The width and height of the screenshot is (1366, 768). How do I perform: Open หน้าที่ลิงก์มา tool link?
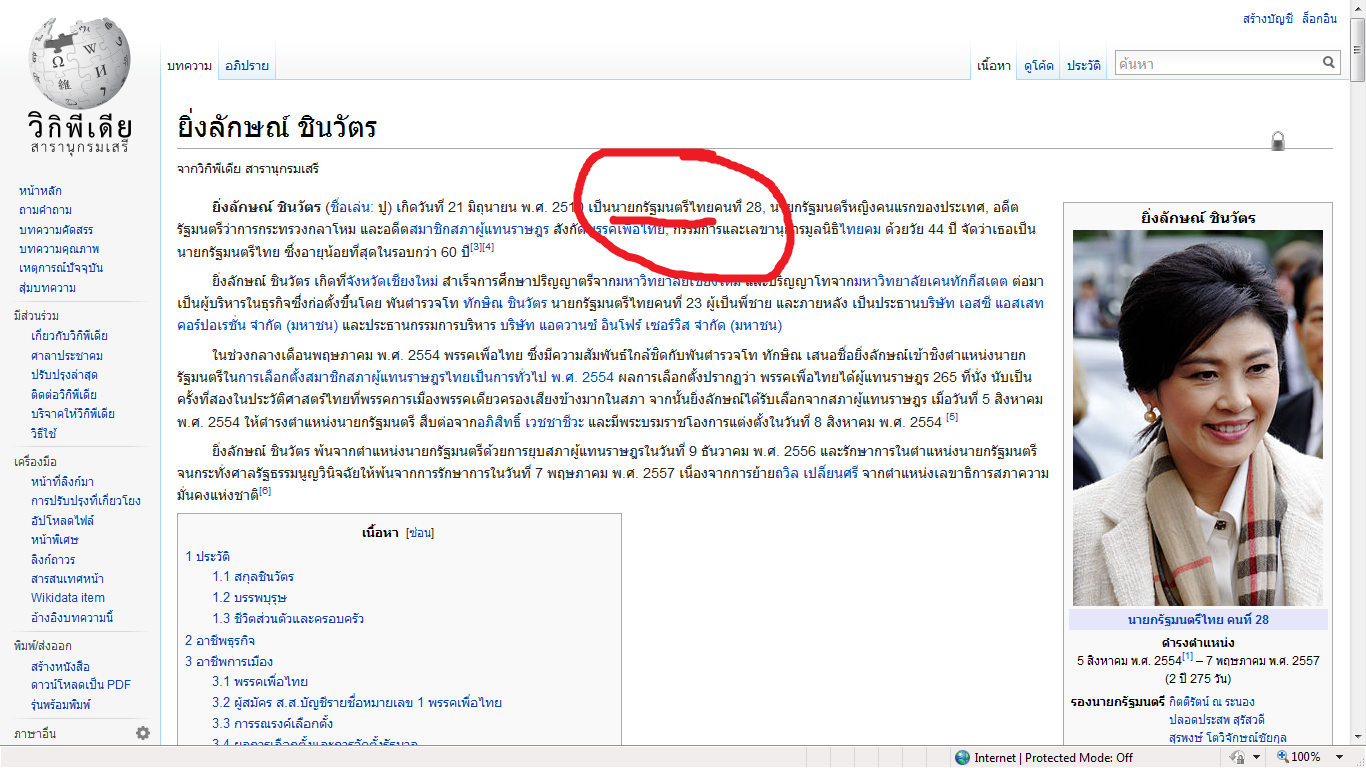point(62,482)
